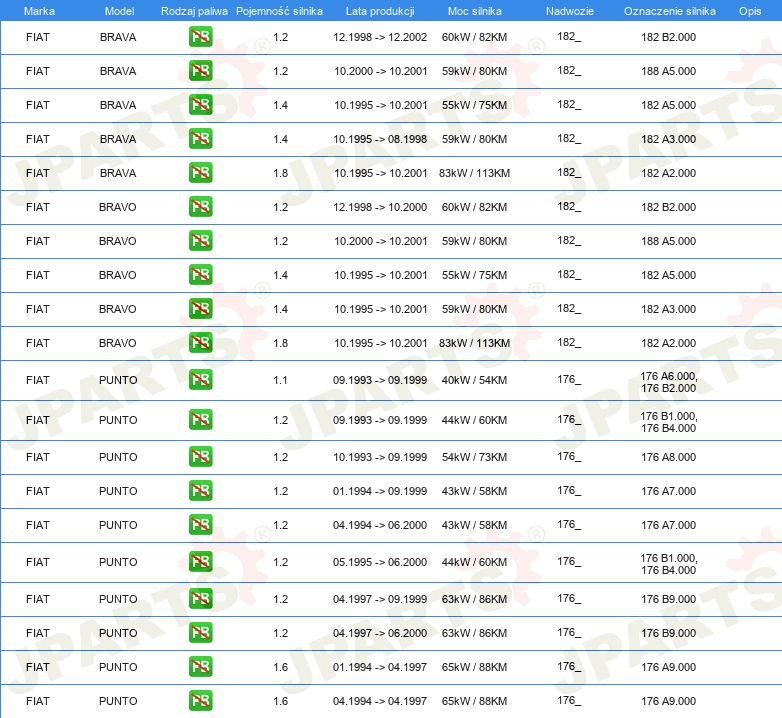Click the Opis column header
The height and width of the screenshot is (718, 782).
tap(750, 11)
